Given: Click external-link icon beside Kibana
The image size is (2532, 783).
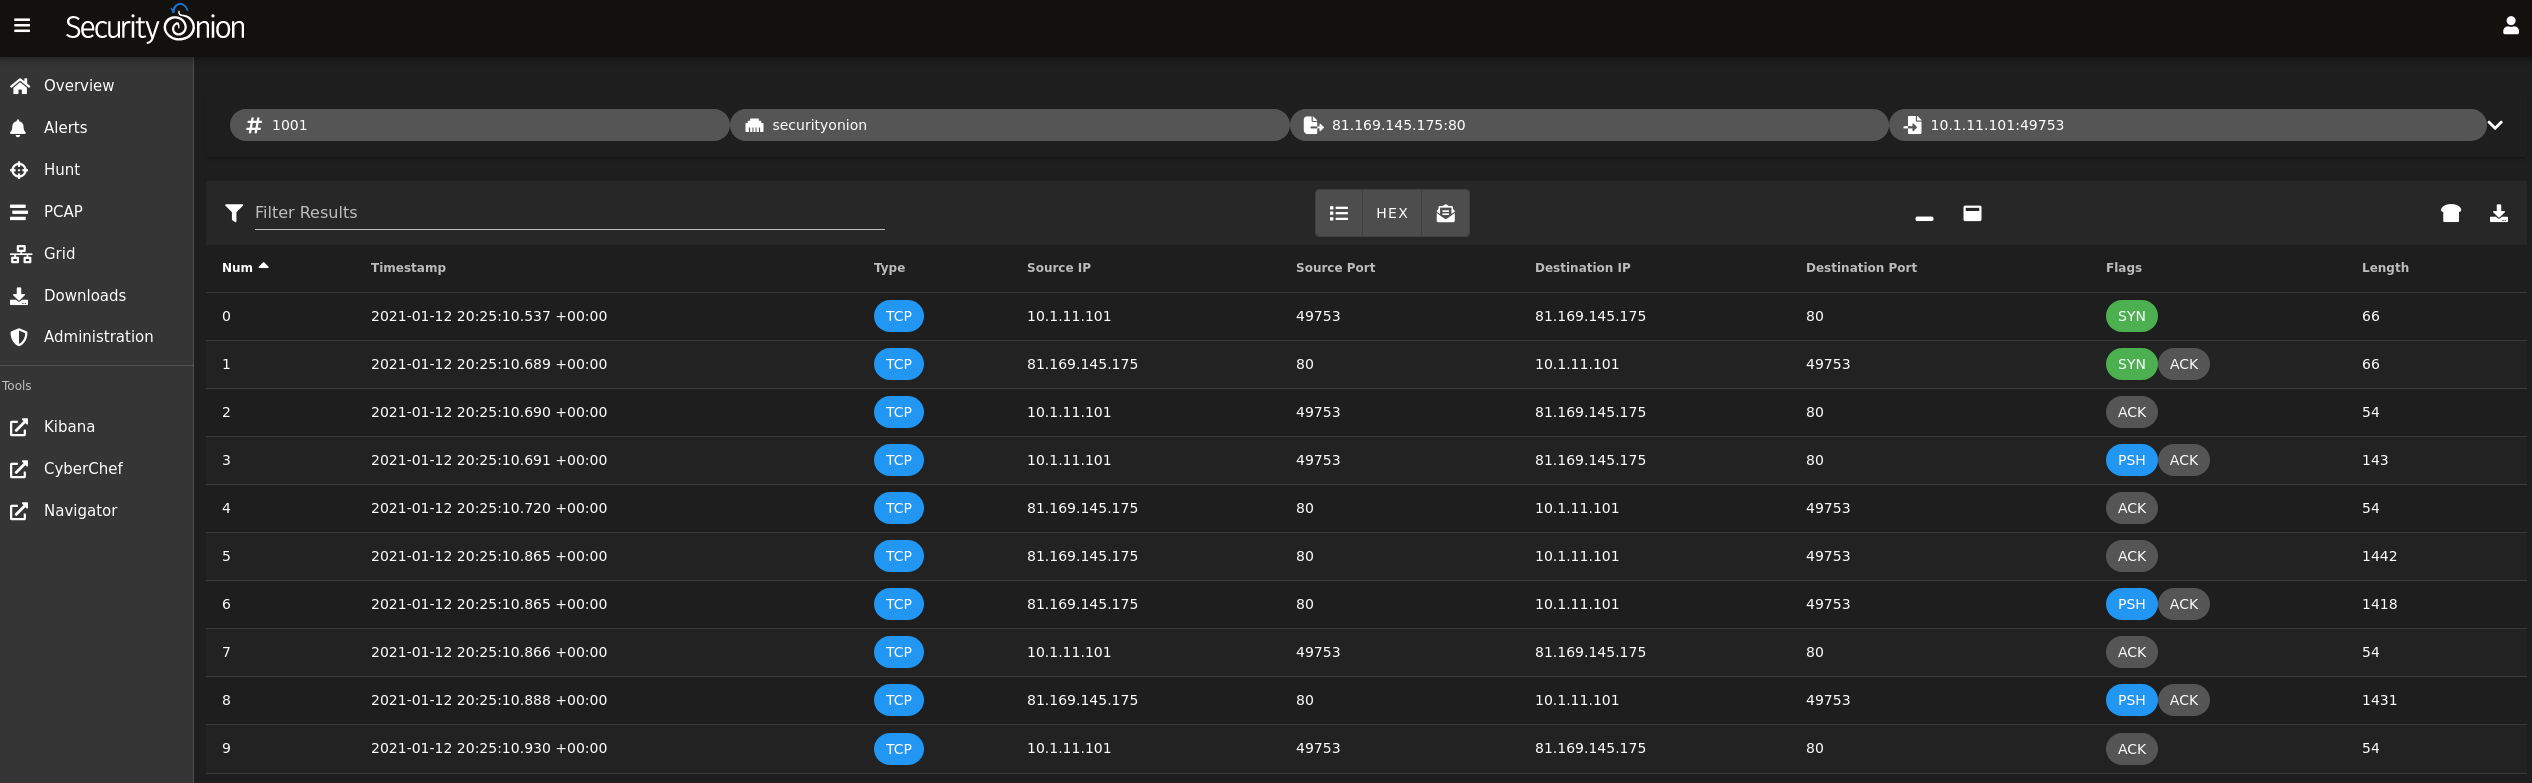Looking at the screenshot, I should click(x=19, y=427).
